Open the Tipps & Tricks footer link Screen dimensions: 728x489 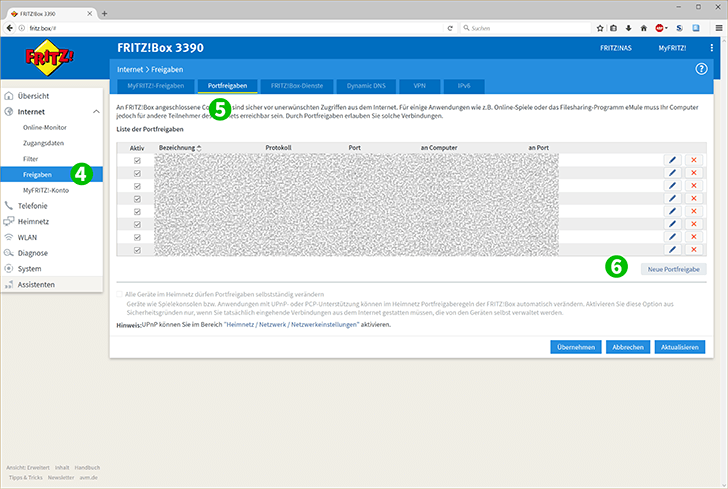(x=25, y=477)
